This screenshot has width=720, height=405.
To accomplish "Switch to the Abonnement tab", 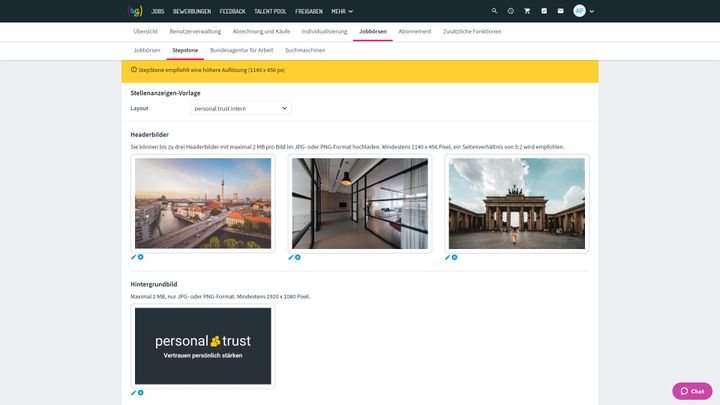I will click(415, 32).
